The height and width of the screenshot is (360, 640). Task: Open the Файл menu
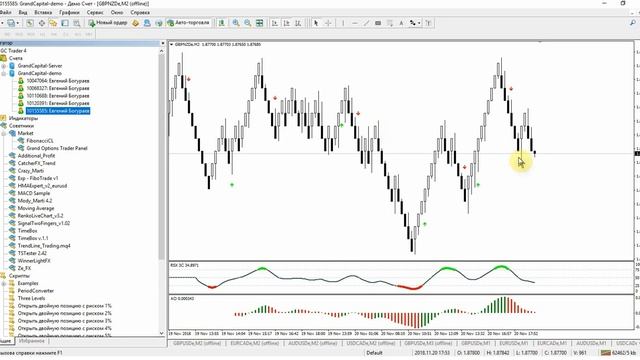pyautogui.click(x=6, y=12)
